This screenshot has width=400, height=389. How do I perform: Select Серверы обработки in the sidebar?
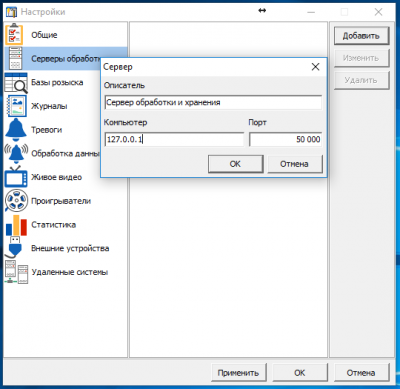pos(52,58)
